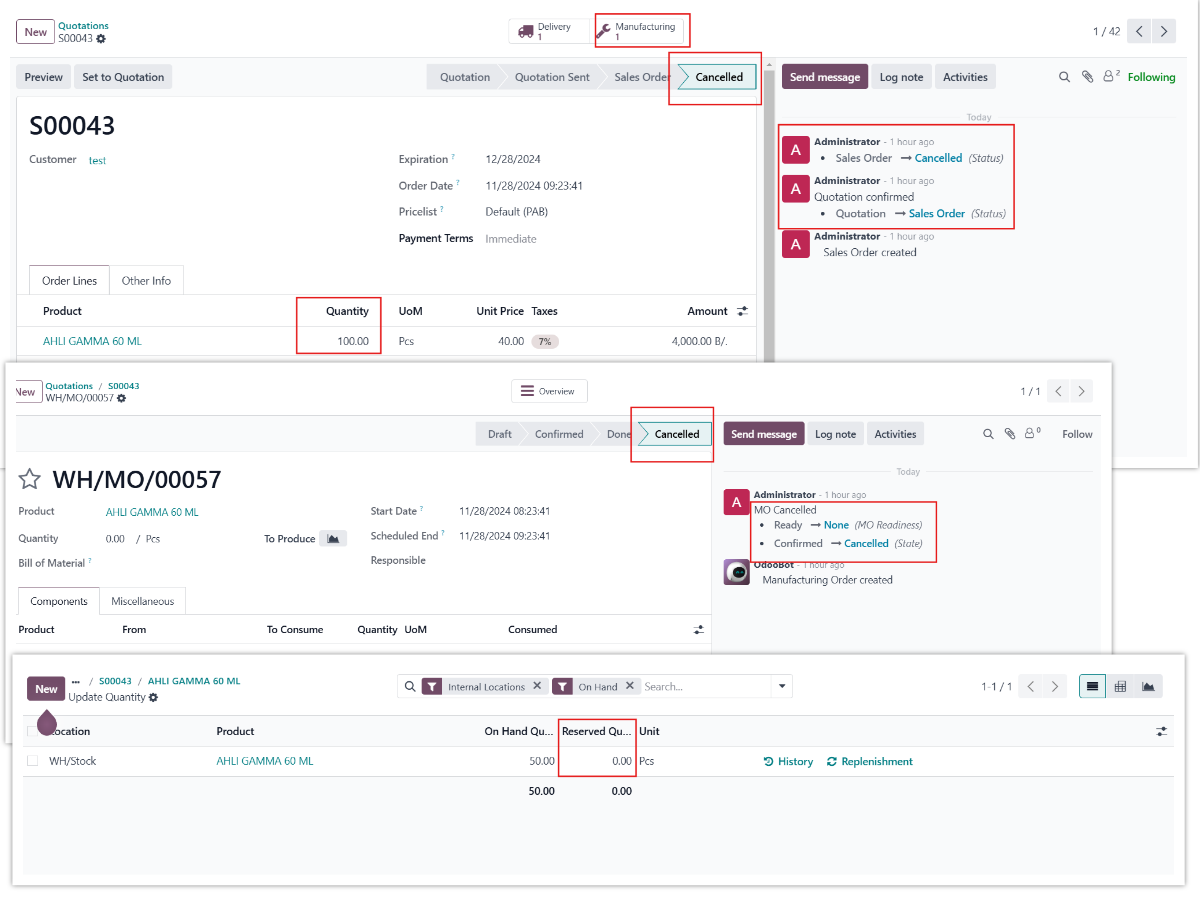Open customer link test
Screen dimensions: 1200x900
tap(97, 160)
